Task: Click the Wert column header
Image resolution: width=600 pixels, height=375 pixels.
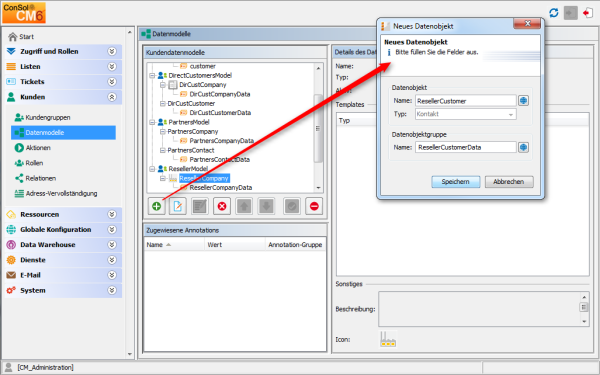Action: [235, 245]
